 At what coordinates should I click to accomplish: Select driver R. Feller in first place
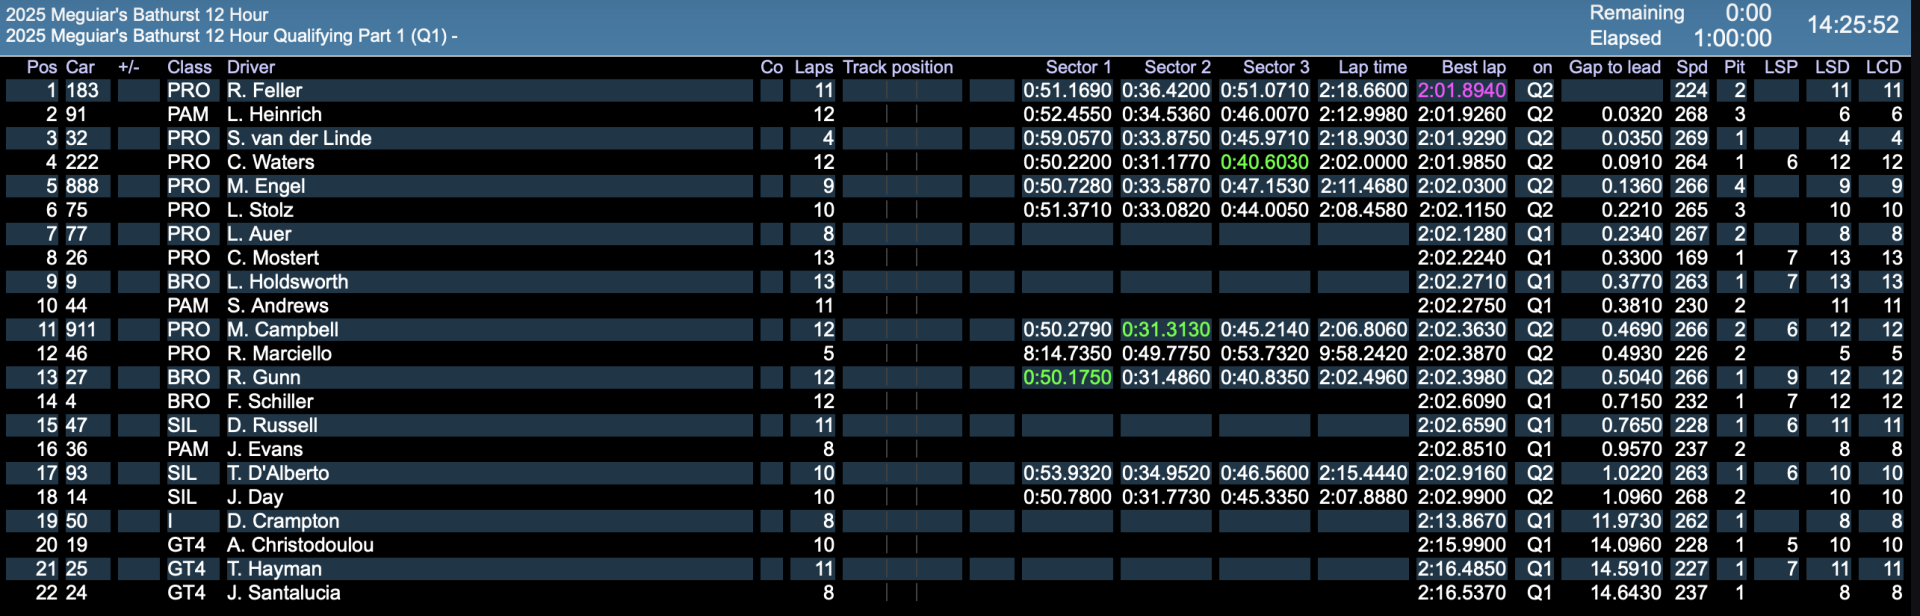point(264,91)
